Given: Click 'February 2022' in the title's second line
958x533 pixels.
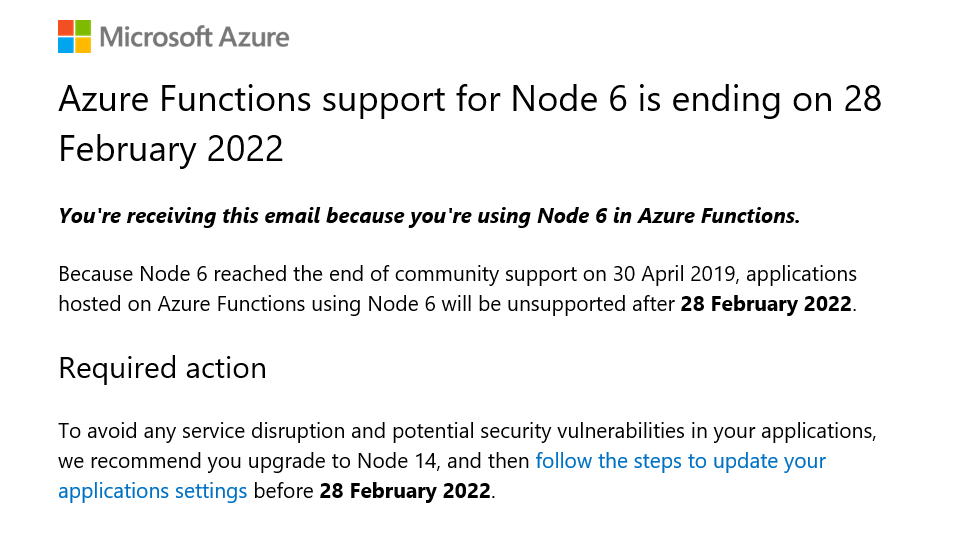Looking at the screenshot, I should tap(171, 149).
